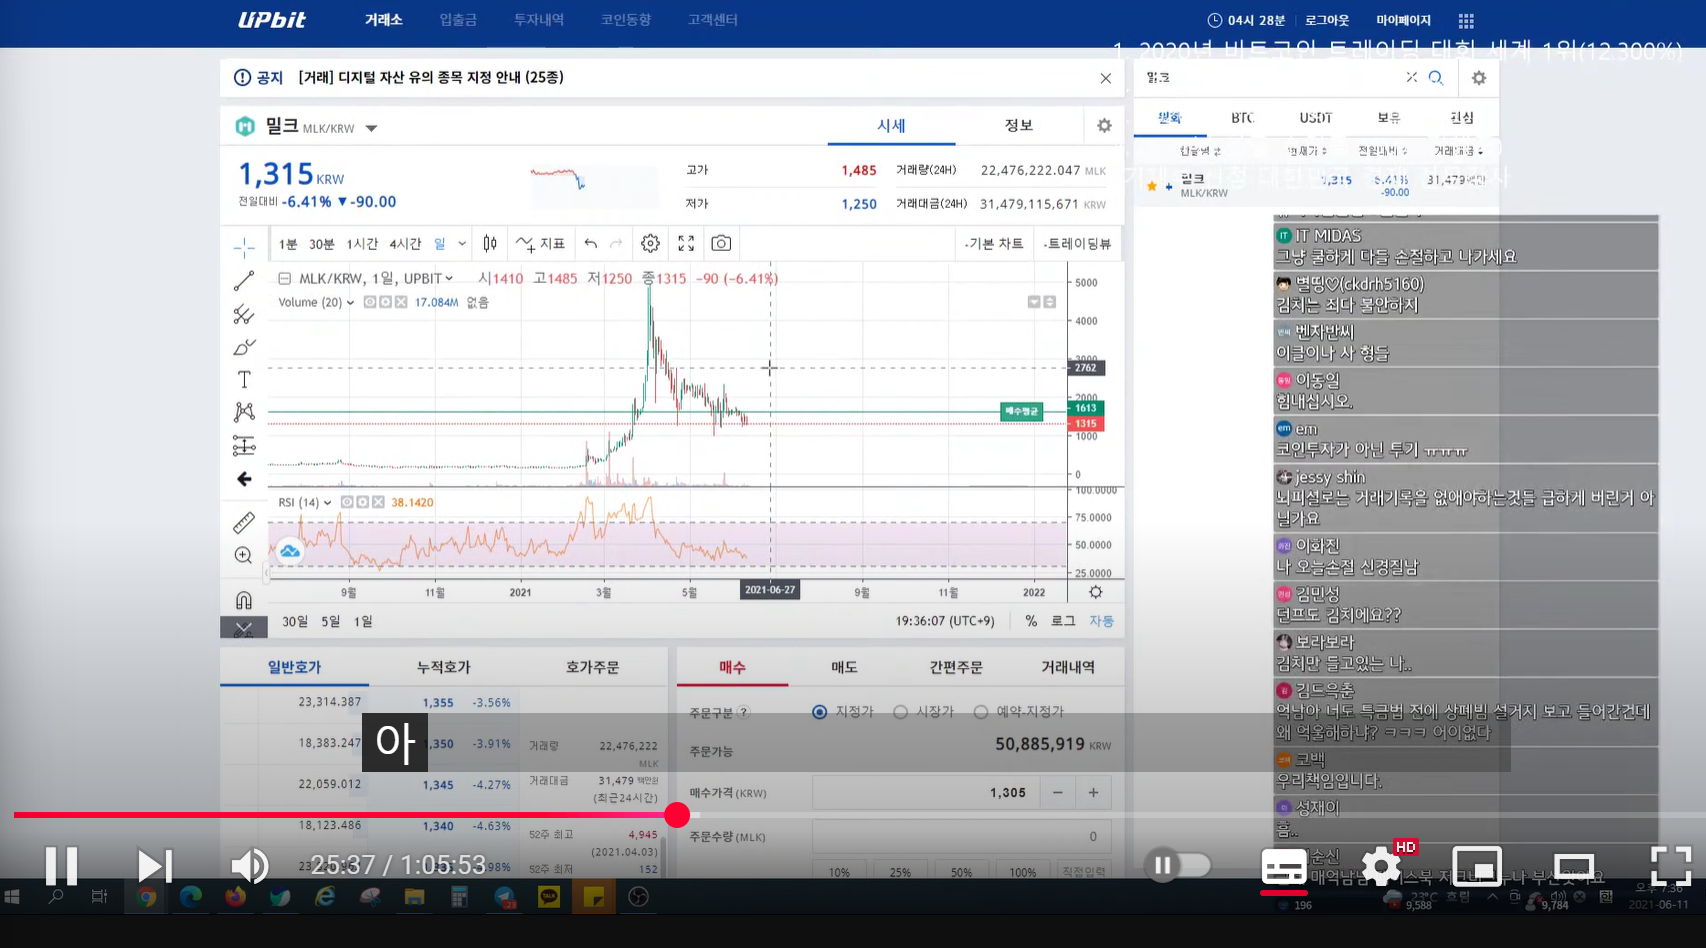Toggle the YouTube autoplay switch
The height and width of the screenshot is (948, 1706).
1178,865
